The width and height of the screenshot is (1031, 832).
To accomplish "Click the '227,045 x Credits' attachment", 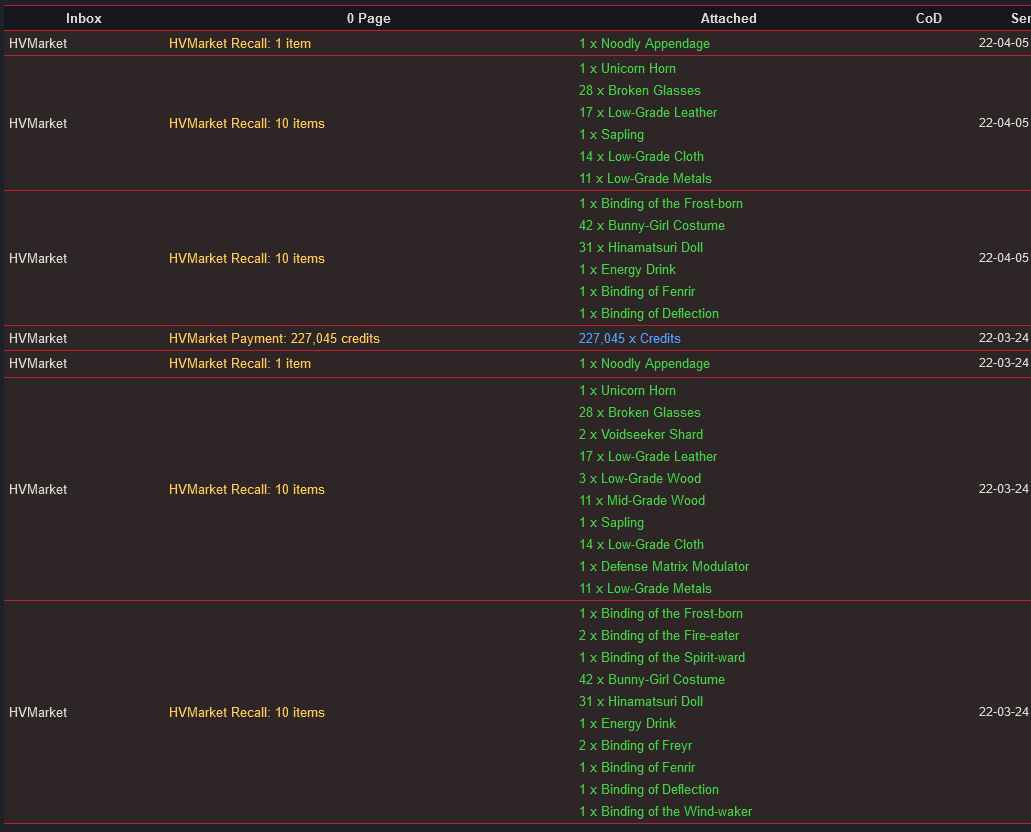I will [629, 338].
